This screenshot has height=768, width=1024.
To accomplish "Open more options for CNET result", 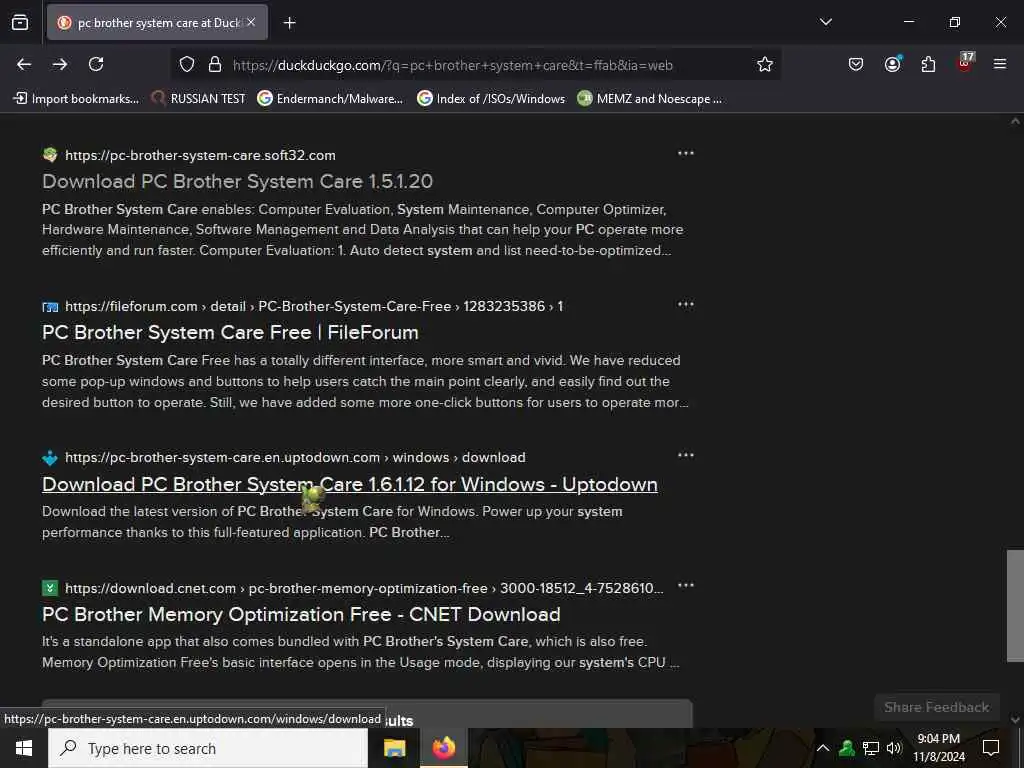I will click(x=686, y=585).
